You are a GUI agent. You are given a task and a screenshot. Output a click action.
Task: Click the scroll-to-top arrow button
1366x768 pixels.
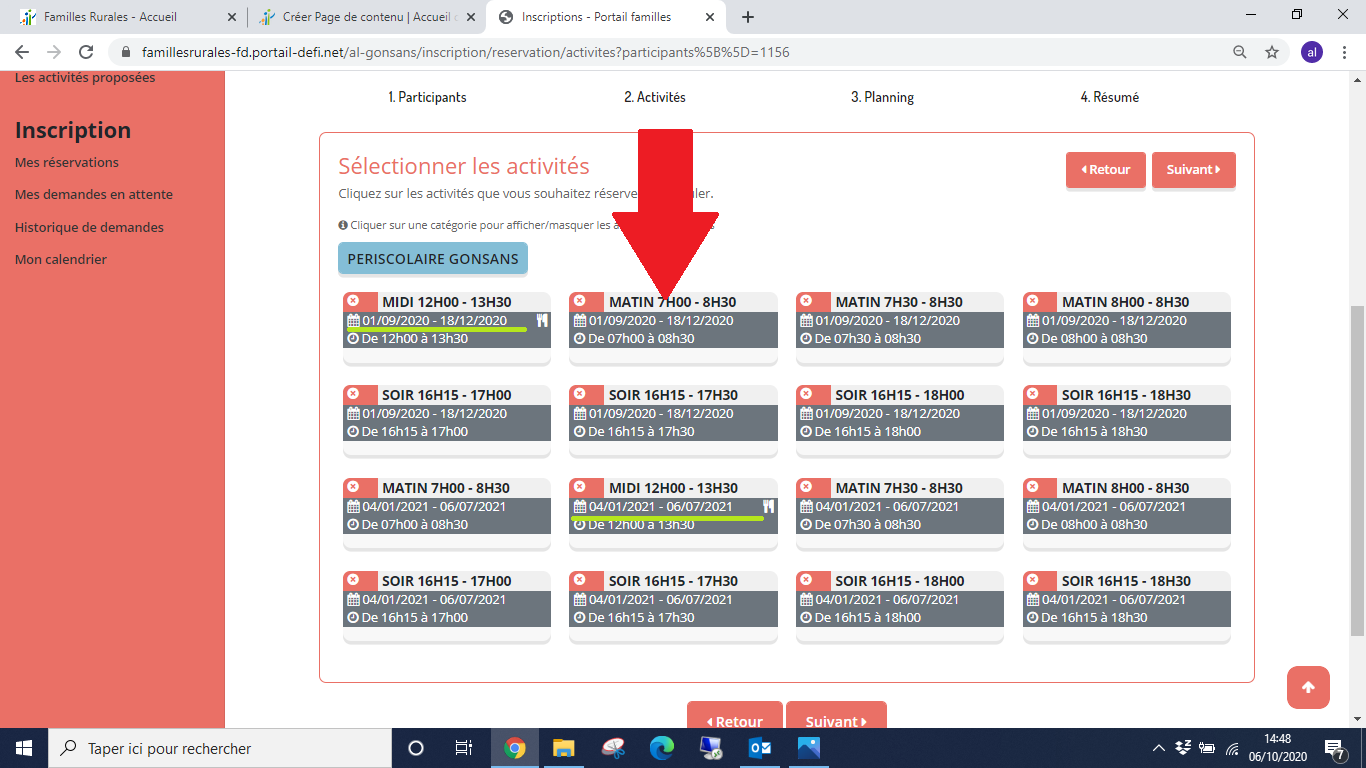tap(1308, 687)
